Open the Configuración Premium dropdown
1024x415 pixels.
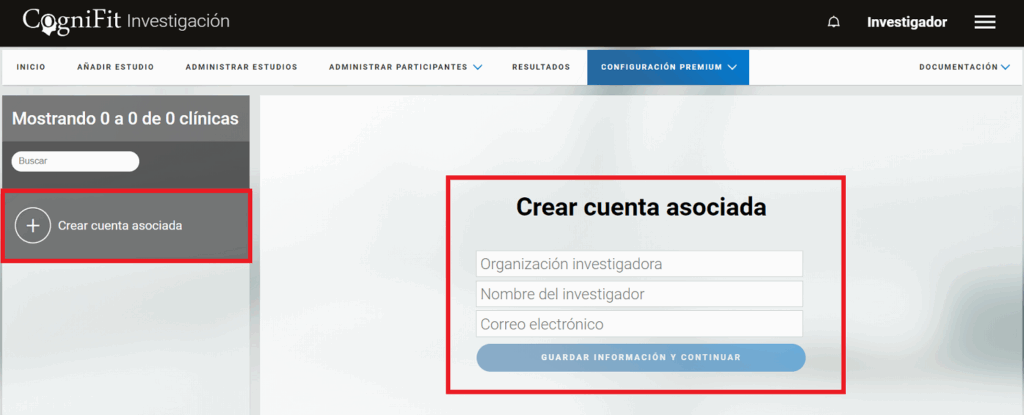coord(668,67)
